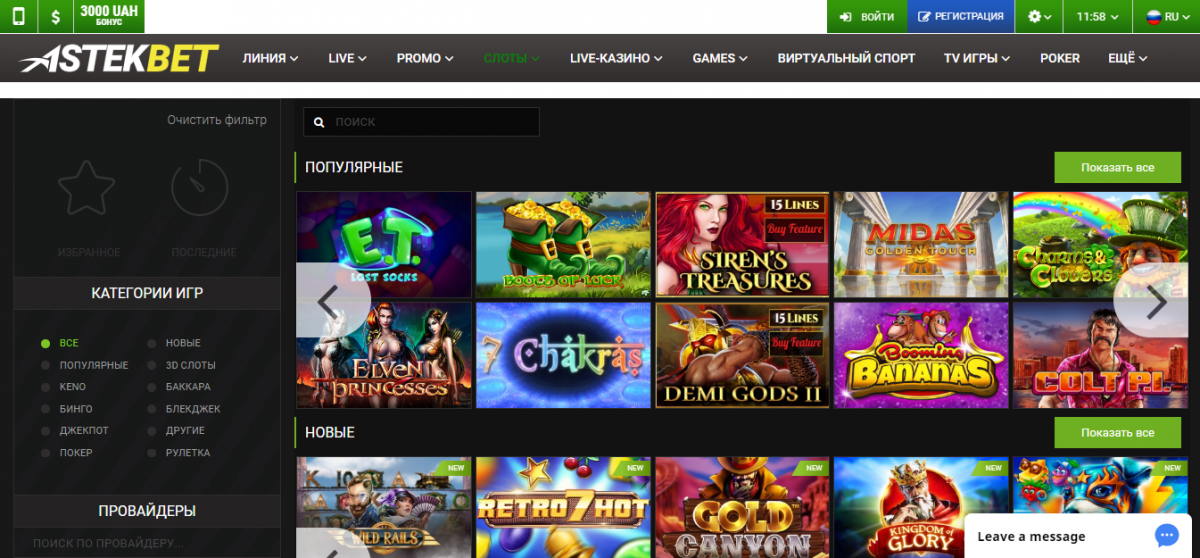Open Colt P.I. slot
This screenshot has width=1200, height=558.
click(x=1100, y=355)
